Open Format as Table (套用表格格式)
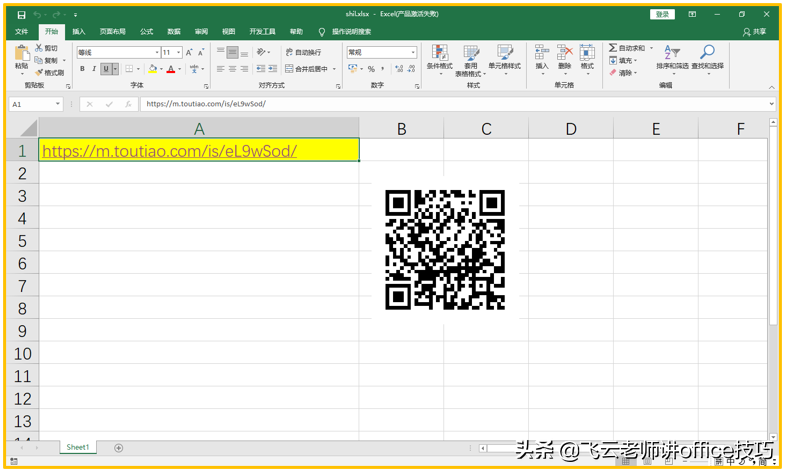 point(470,60)
